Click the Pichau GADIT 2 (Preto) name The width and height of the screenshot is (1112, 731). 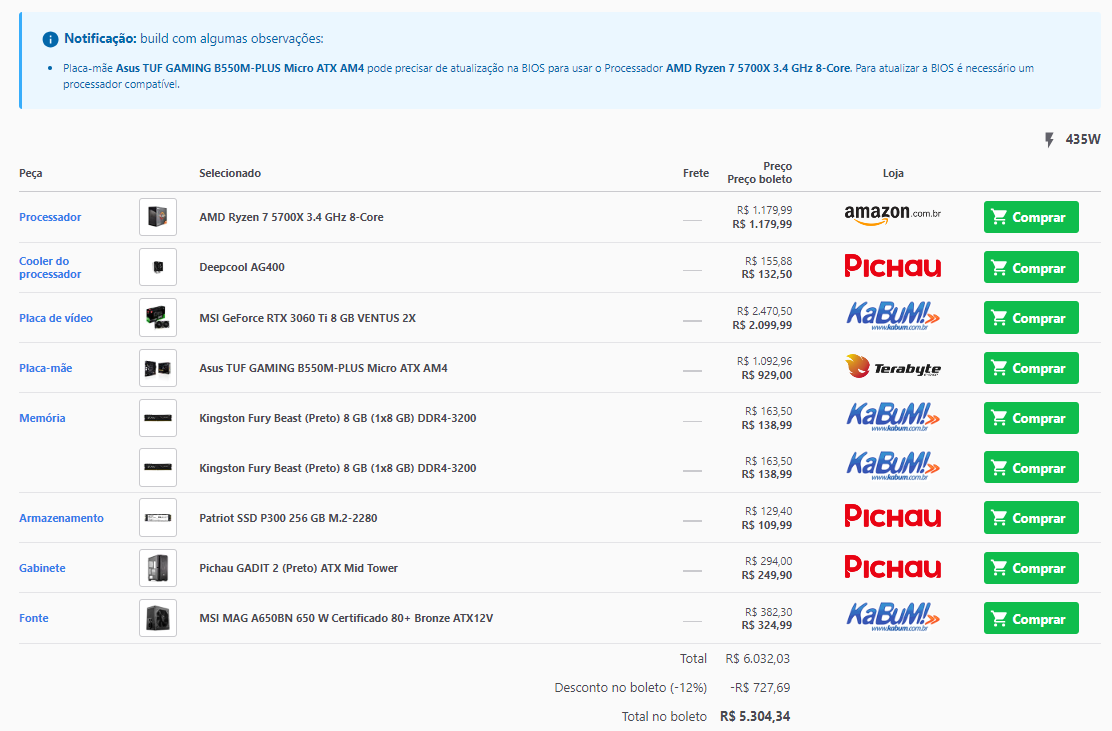(x=299, y=568)
